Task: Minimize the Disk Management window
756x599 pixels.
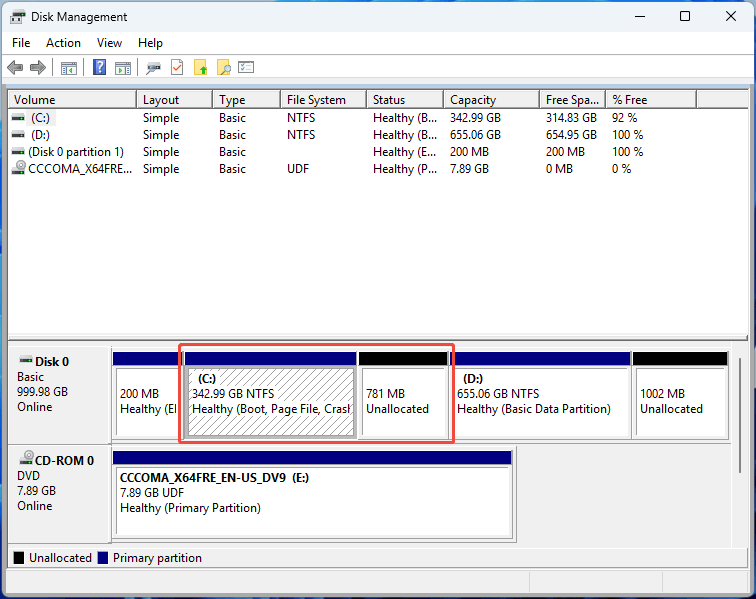Action: click(640, 16)
